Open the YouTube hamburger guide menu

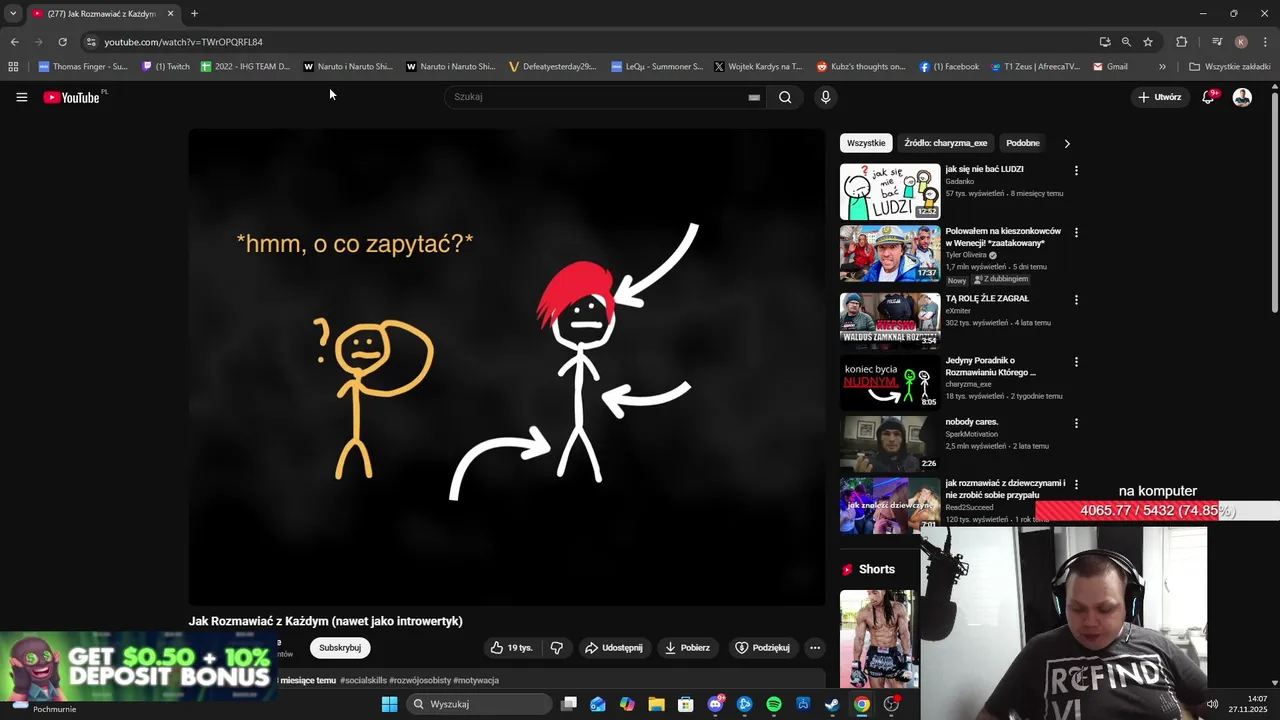pyautogui.click(x=21, y=97)
